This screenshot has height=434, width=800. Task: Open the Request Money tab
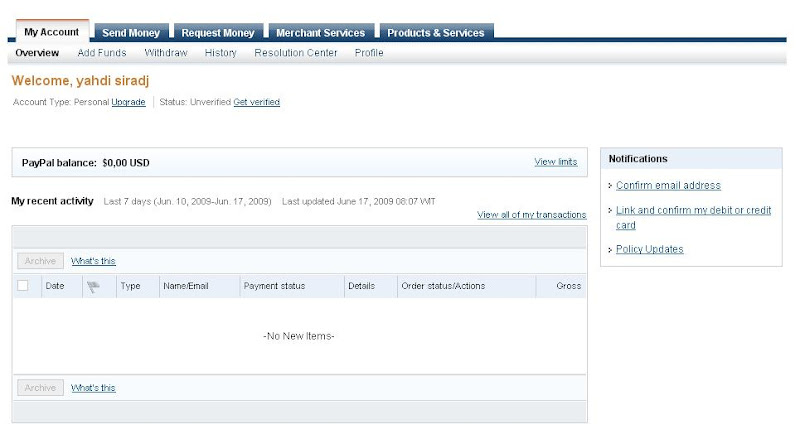[x=218, y=32]
